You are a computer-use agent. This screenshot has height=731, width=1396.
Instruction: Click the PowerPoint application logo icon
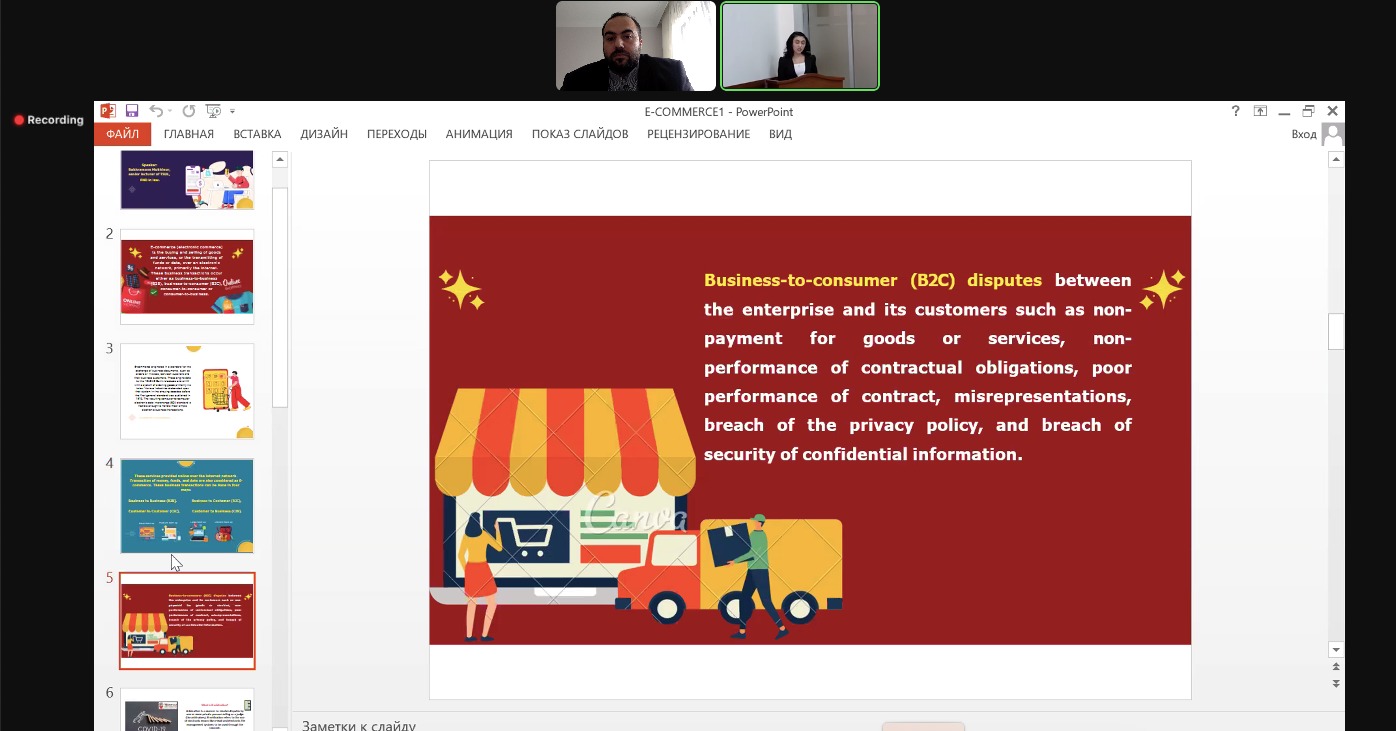tap(108, 111)
